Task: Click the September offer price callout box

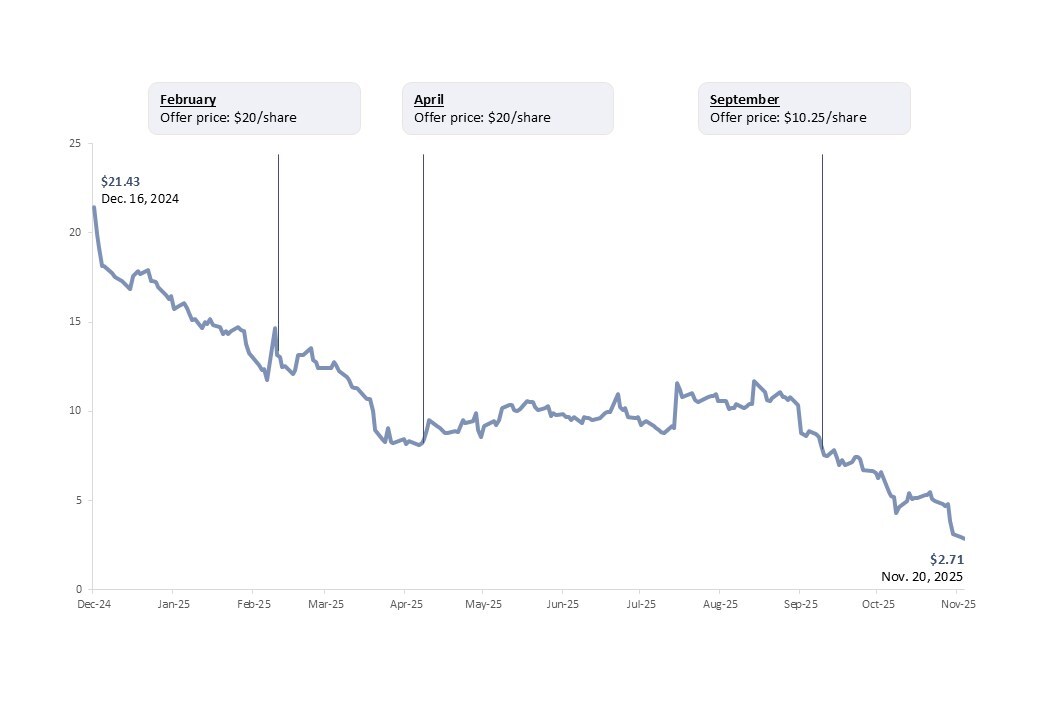Action: (804, 108)
